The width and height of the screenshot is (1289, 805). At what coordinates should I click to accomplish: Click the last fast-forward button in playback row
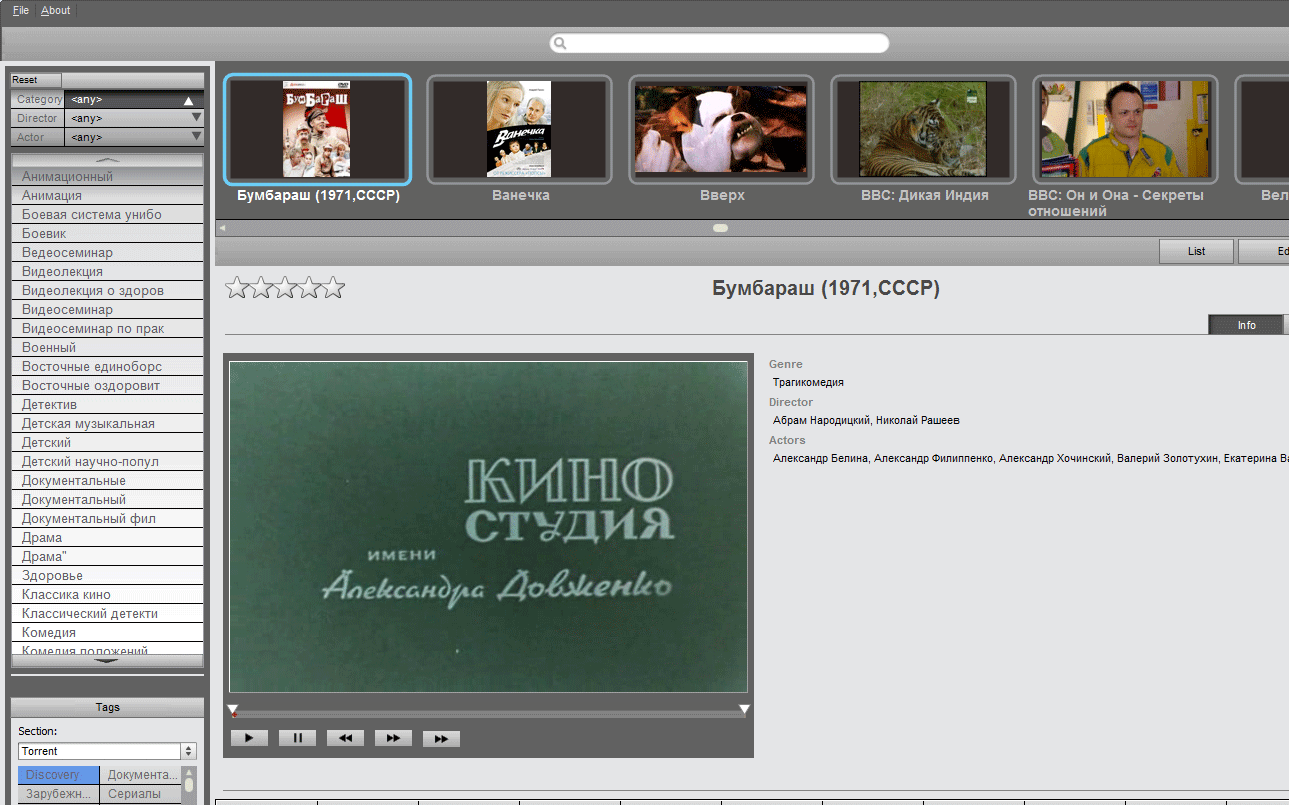tap(441, 738)
